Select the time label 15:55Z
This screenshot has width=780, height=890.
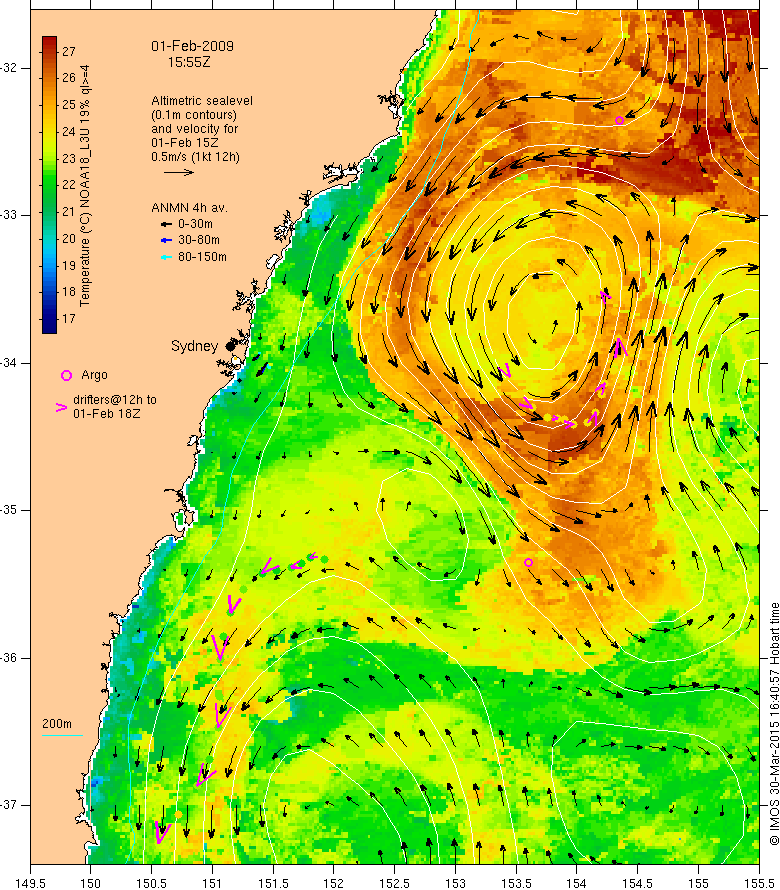tap(189, 62)
